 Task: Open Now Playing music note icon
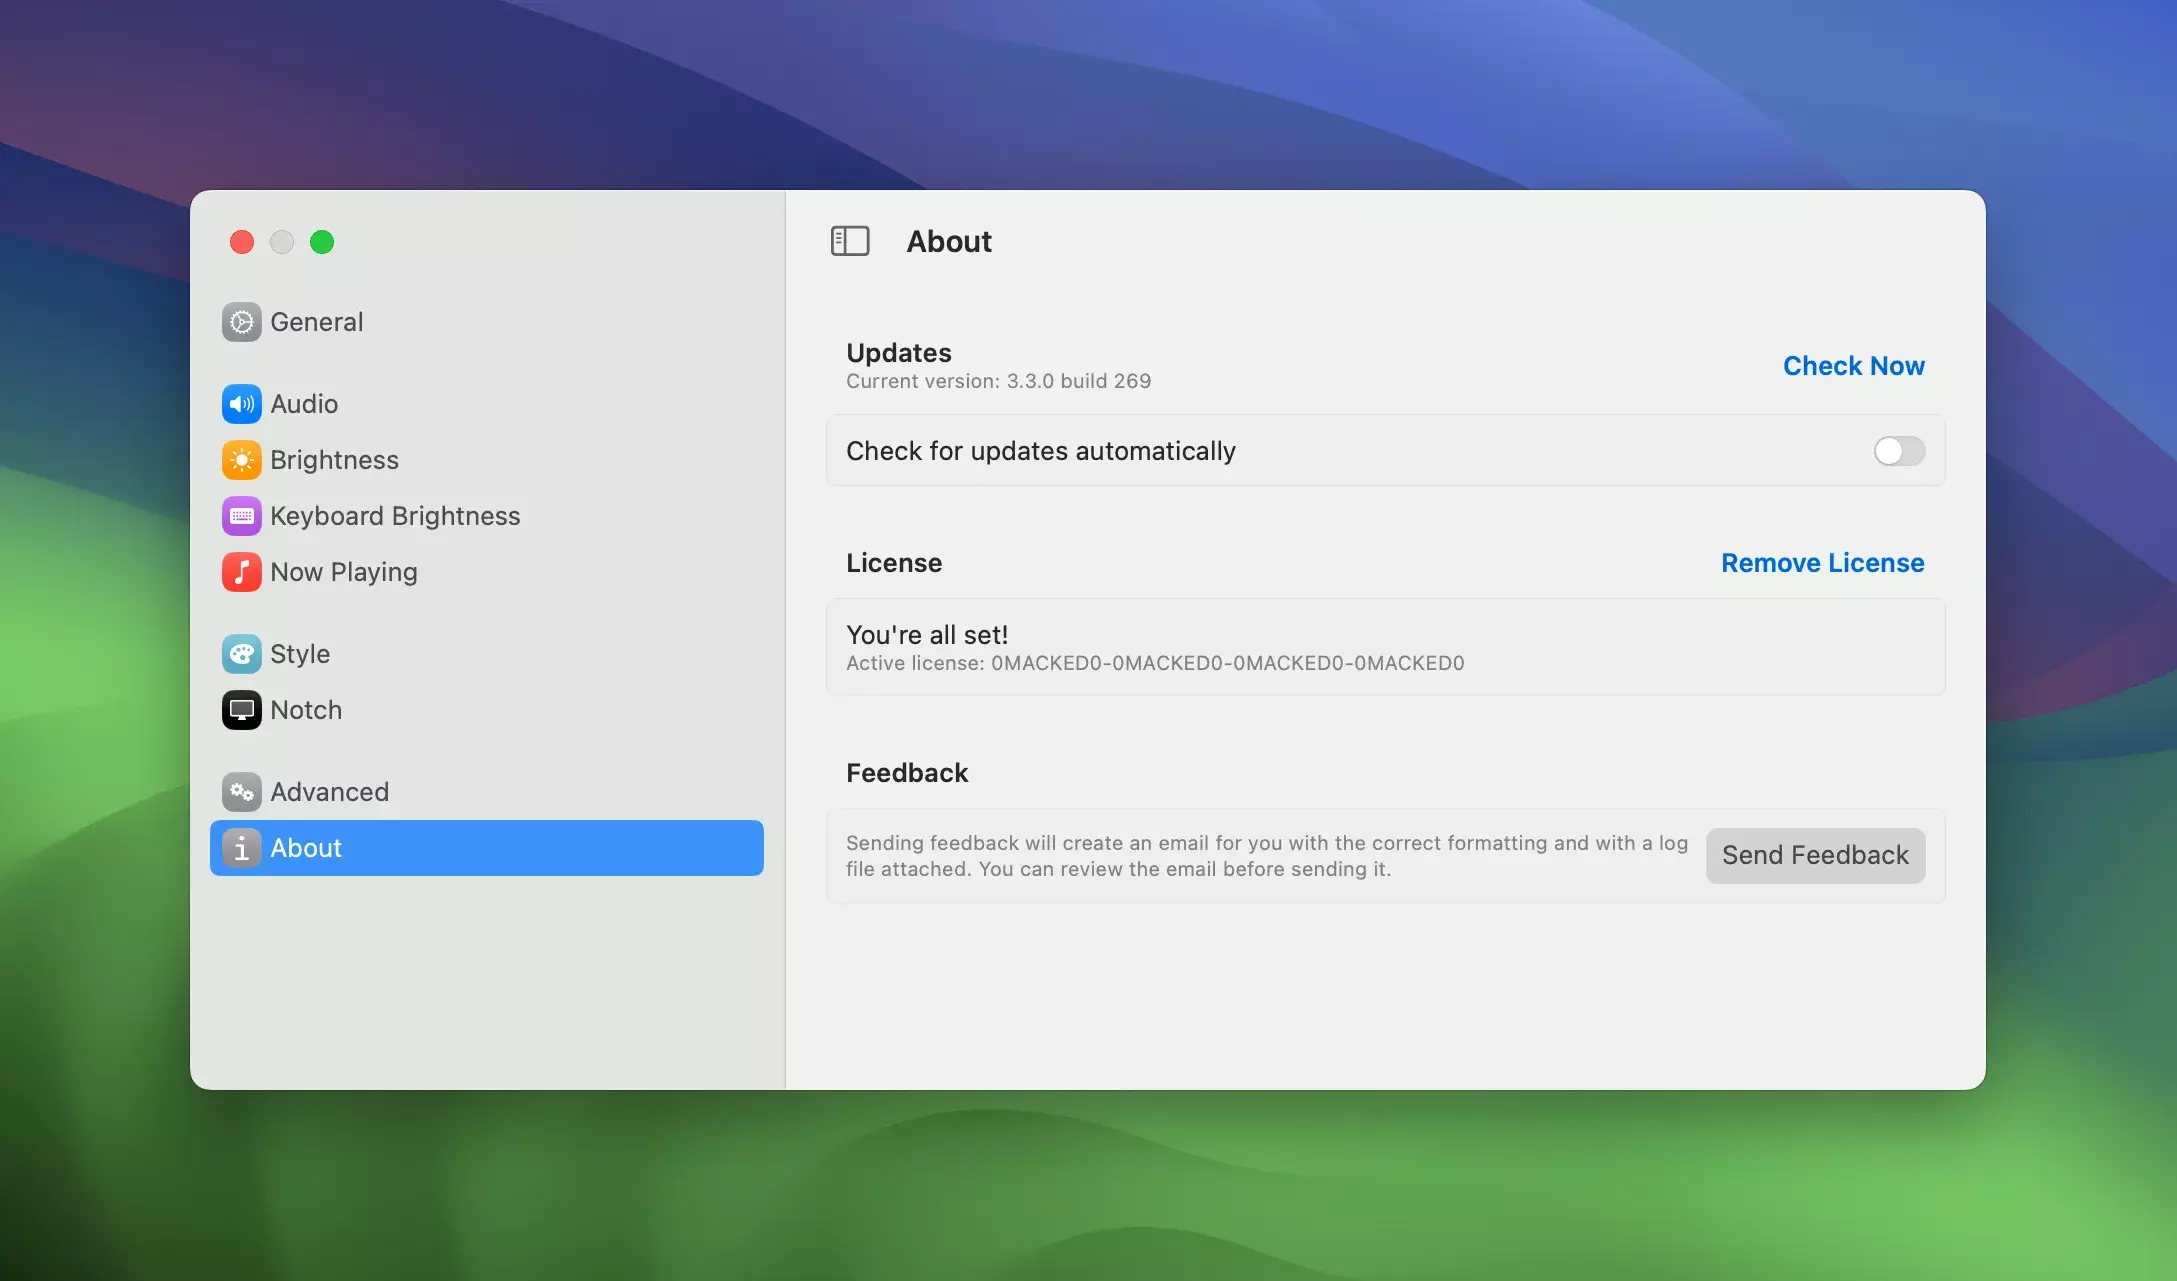coord(241,572)
